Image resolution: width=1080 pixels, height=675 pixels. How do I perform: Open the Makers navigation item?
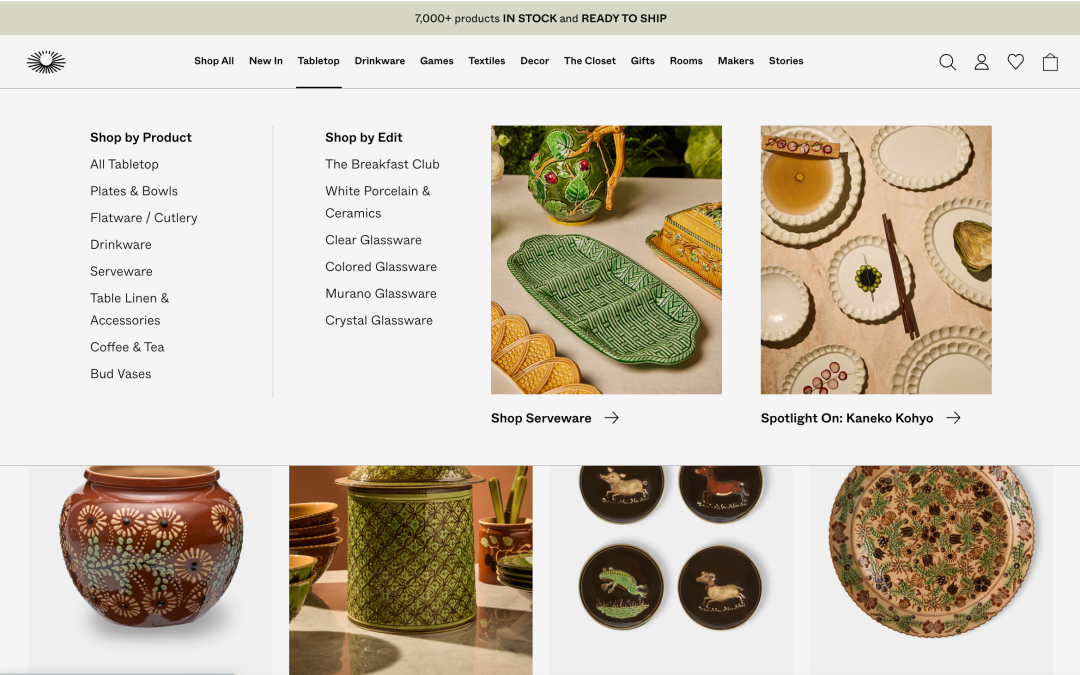click(736, 61)
